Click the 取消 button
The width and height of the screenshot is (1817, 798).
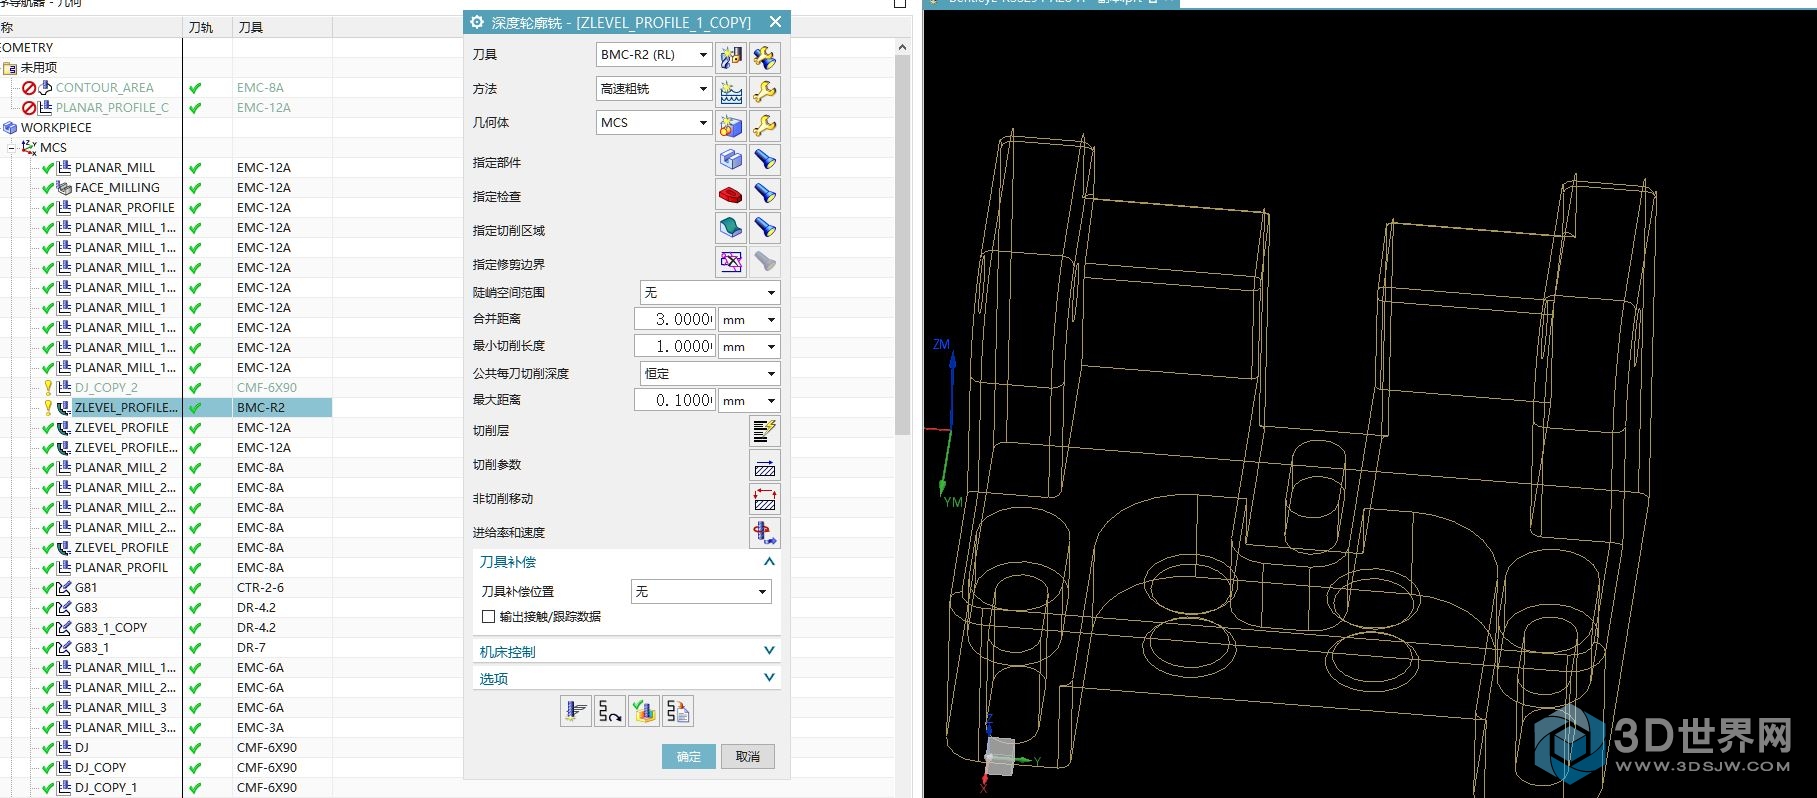(x=747, y=757)
